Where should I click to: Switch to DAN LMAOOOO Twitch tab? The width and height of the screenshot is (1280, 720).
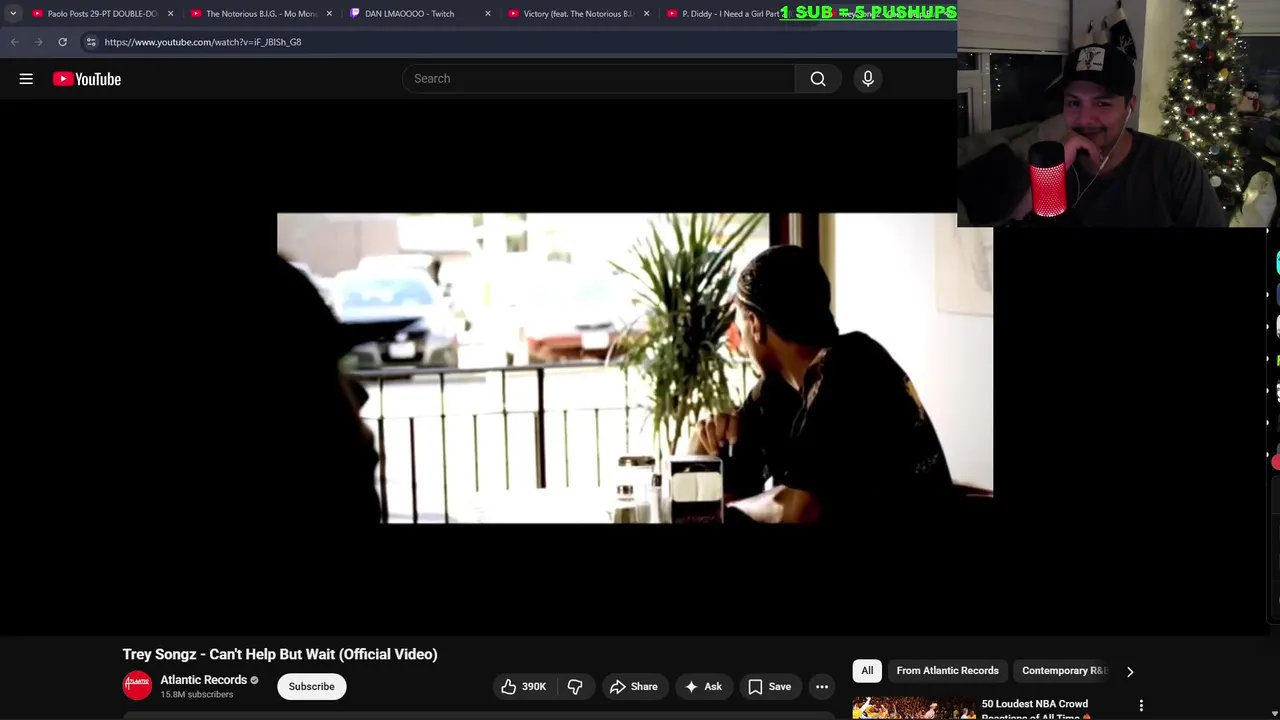[420, 14]
